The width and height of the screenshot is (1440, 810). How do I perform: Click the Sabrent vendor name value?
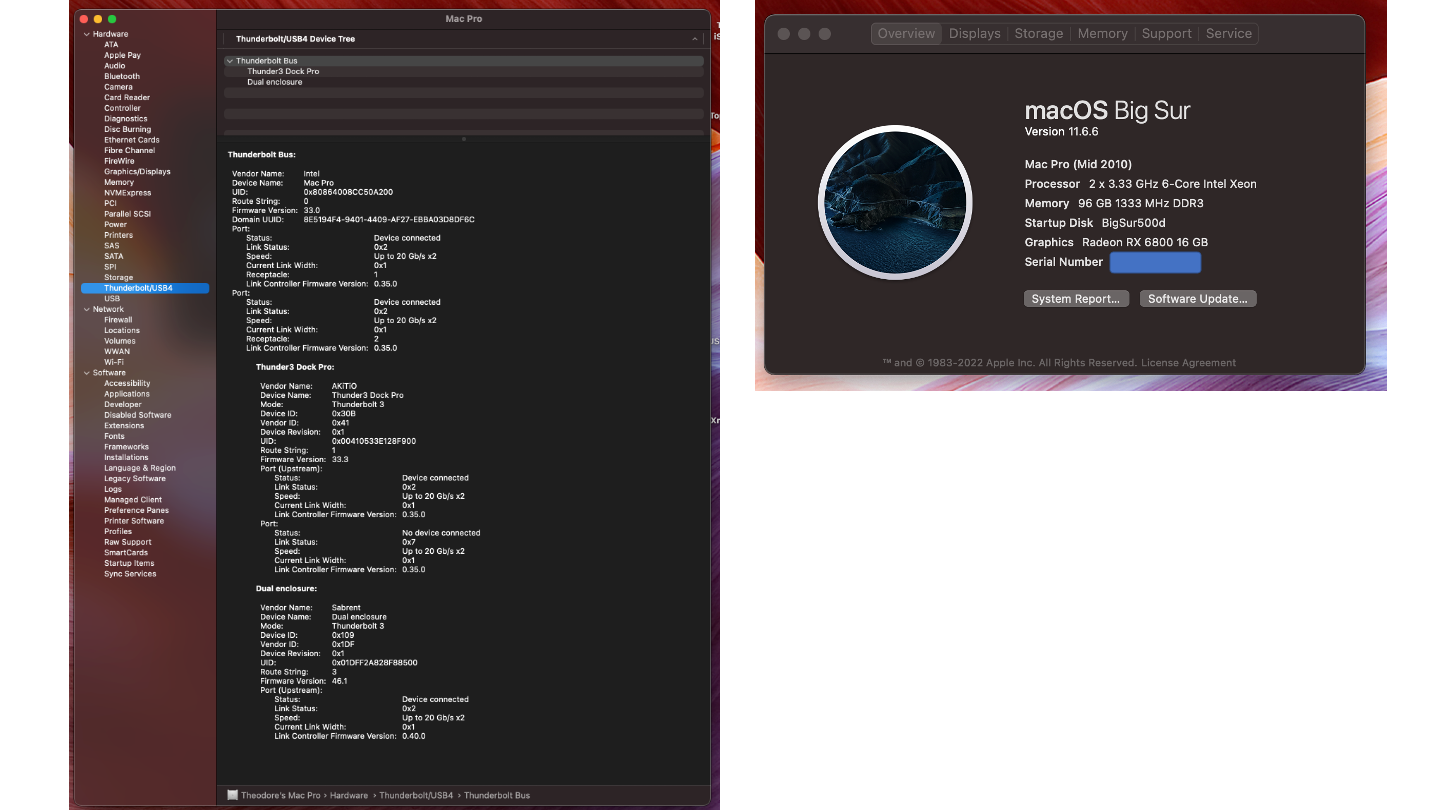click(346, 608)
